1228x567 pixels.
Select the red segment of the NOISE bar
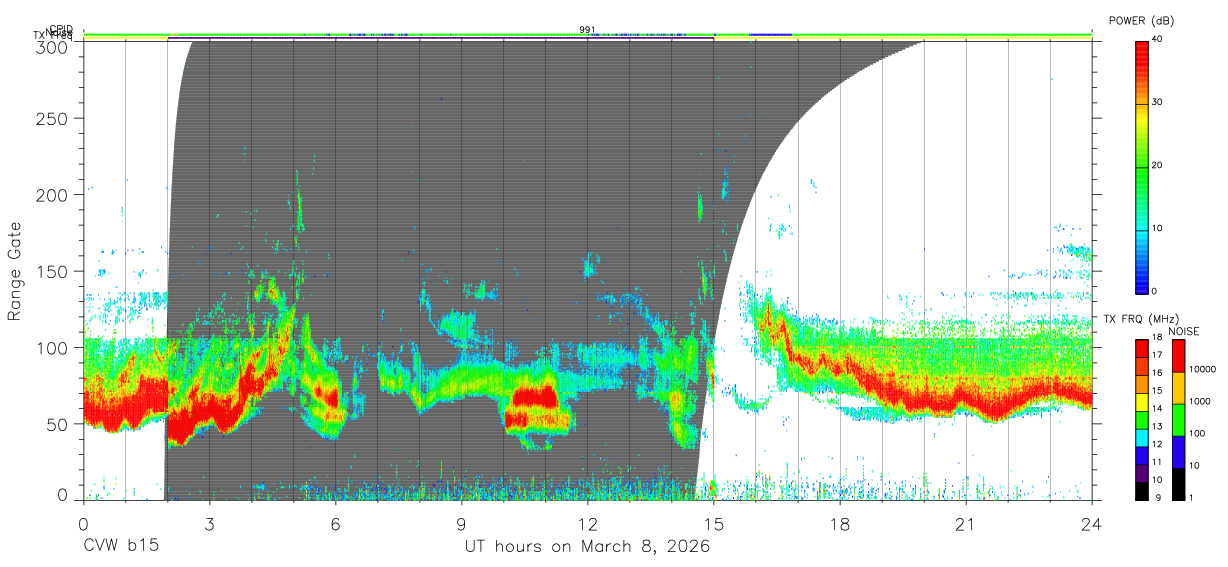[x=1178, y=356]
